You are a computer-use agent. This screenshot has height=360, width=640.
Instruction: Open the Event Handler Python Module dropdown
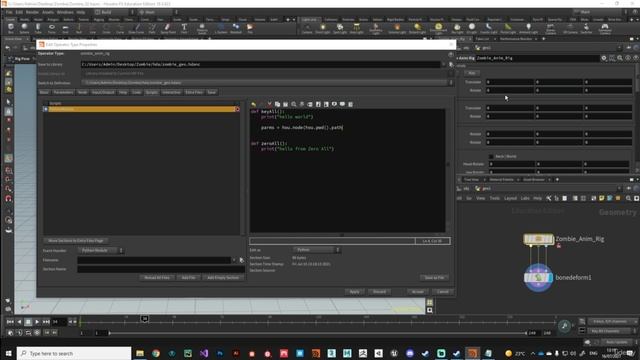tap(101, 250)
